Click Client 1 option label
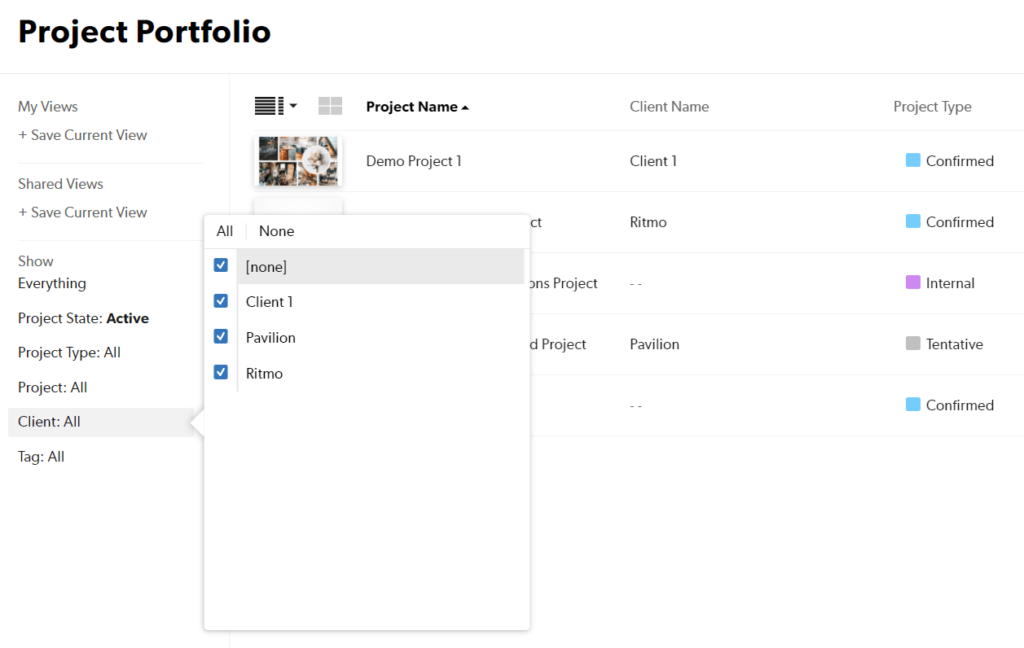Screen dimensions: 1024x648 point(269,302)
